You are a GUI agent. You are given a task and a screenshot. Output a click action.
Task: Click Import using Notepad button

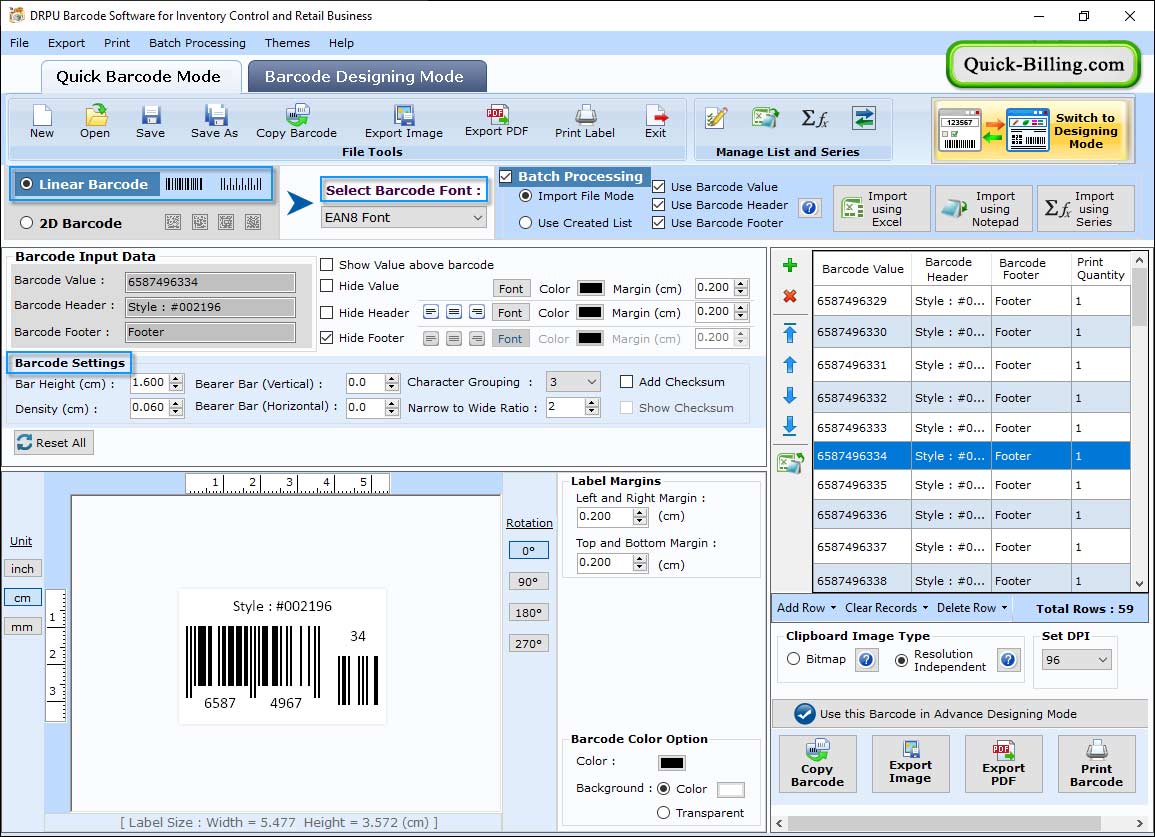point(983,209)
